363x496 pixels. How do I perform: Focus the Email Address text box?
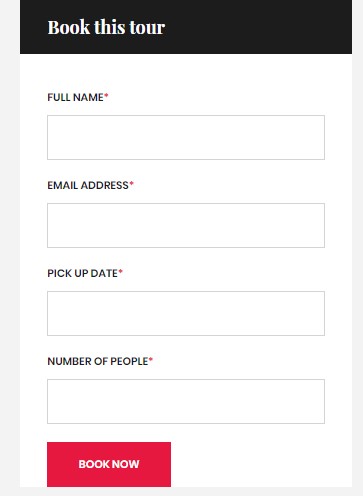pyautogui.click(x=186, y=225)
